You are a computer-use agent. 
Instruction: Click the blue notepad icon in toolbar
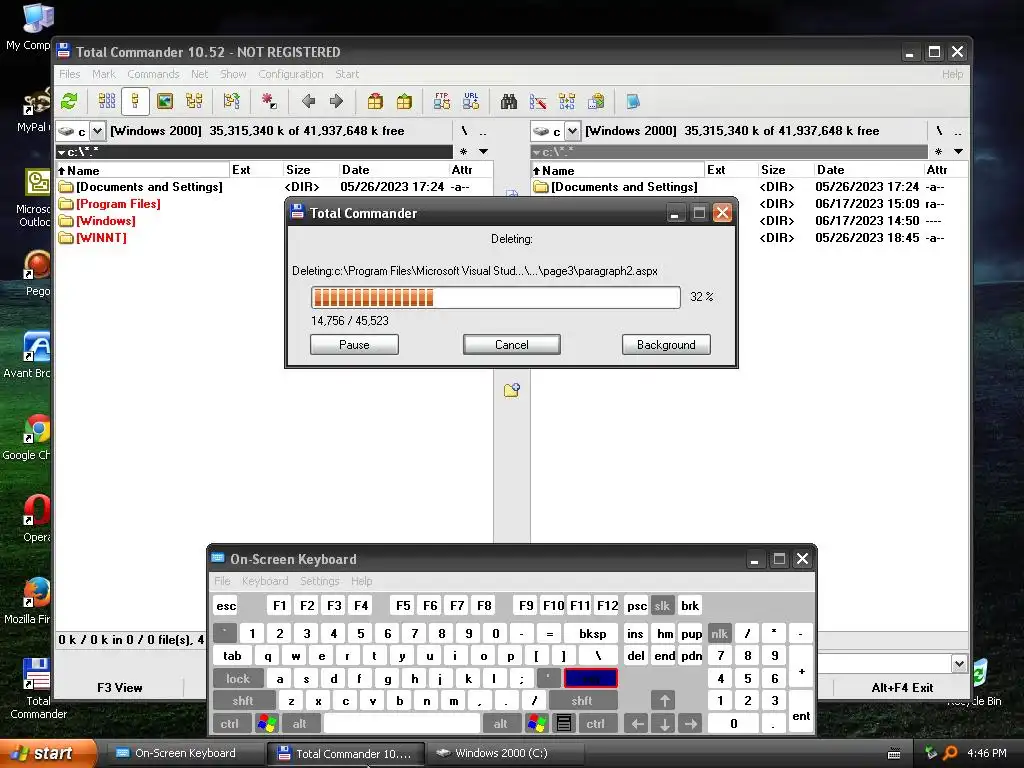633,101
